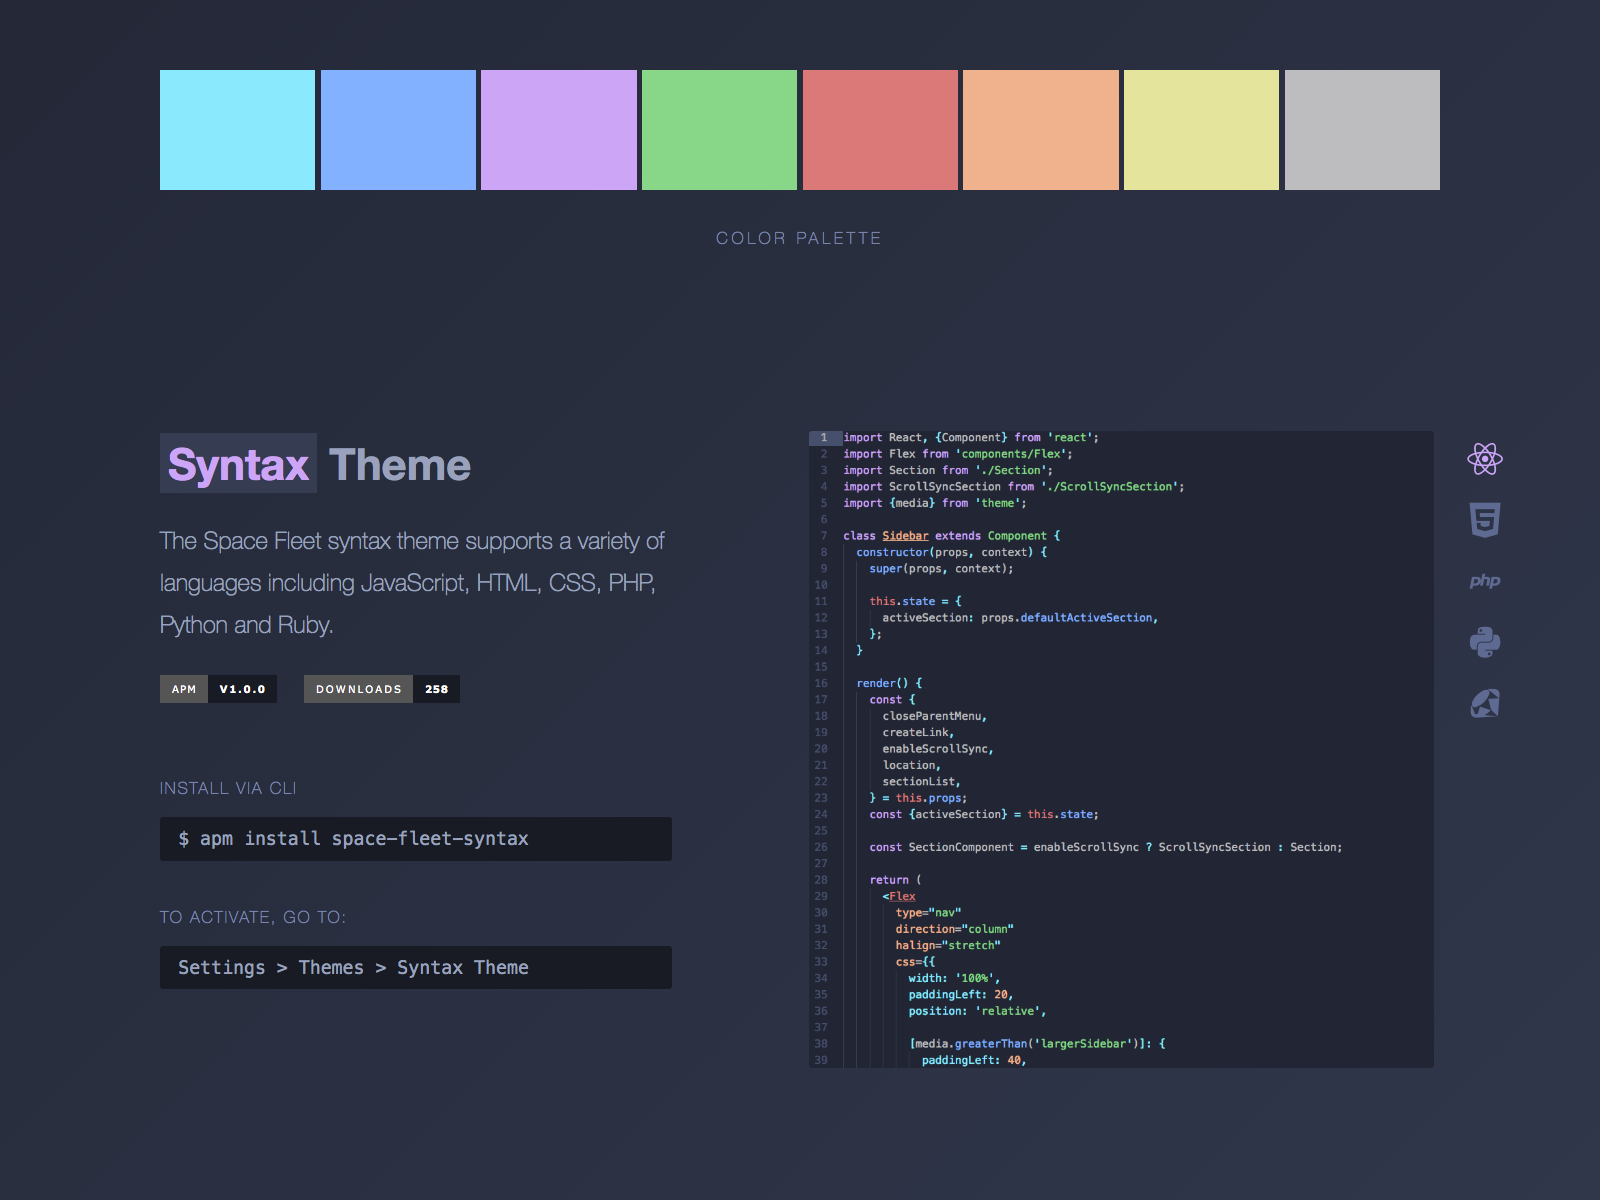Open the APM v1.0.0 badge
This screenshot has height=1200, width=1600.
click(218, 689)
